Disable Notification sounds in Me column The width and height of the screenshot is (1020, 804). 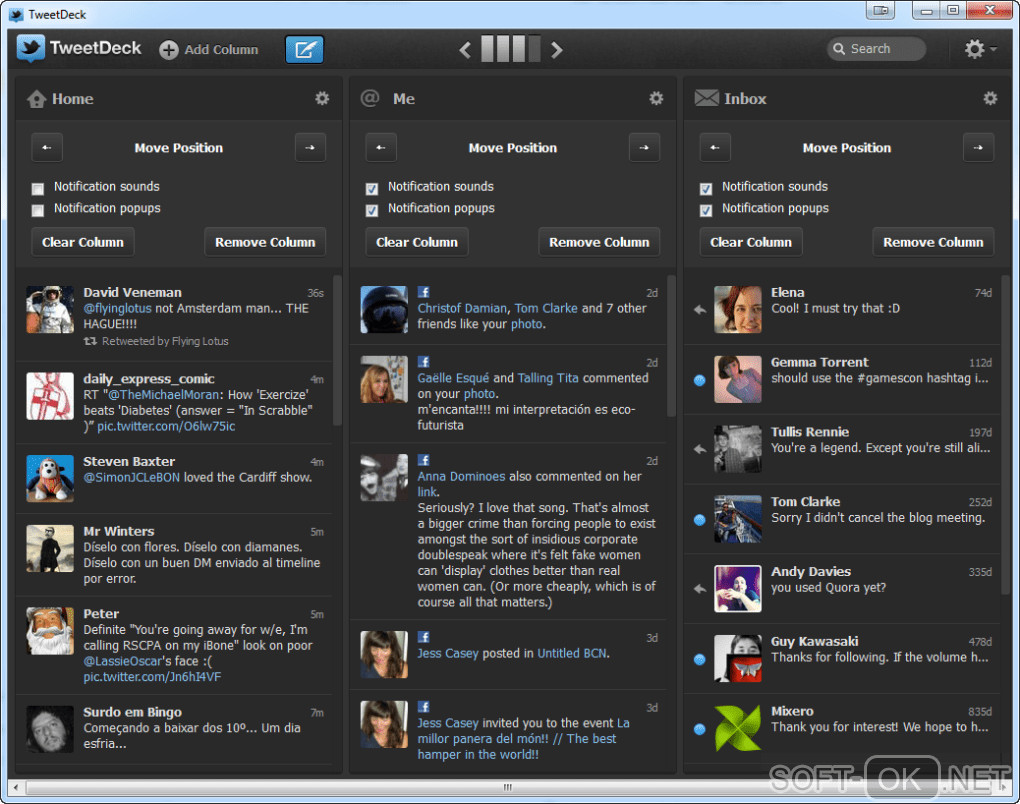click(x=371, y=189)
